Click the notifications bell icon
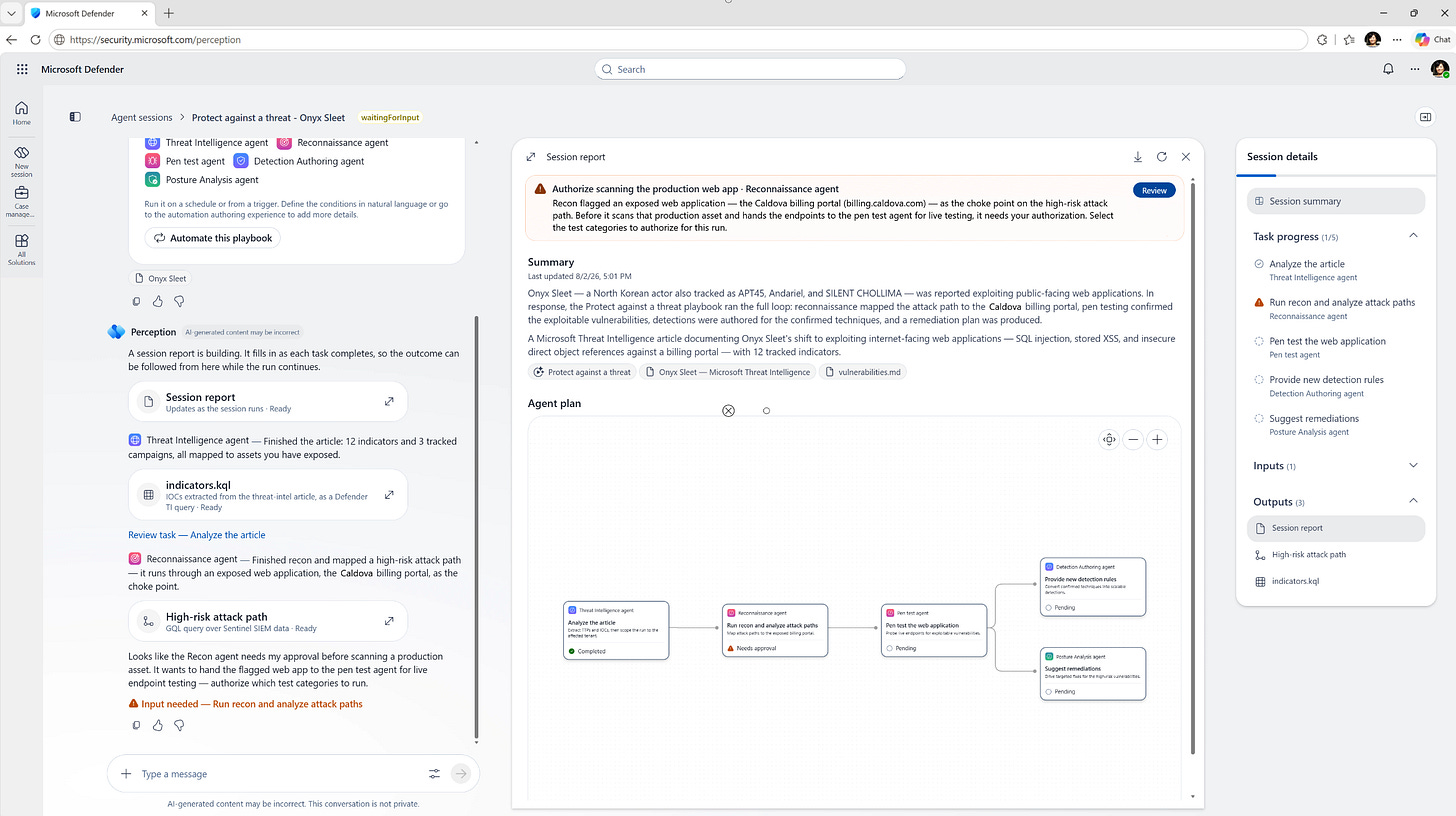 point(1388,69)
